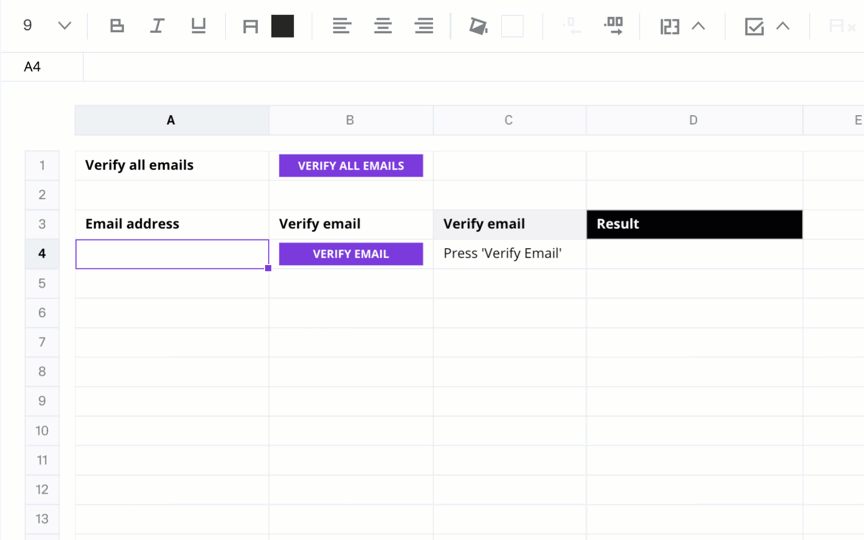Align text to the right

[x=424, y=26]
